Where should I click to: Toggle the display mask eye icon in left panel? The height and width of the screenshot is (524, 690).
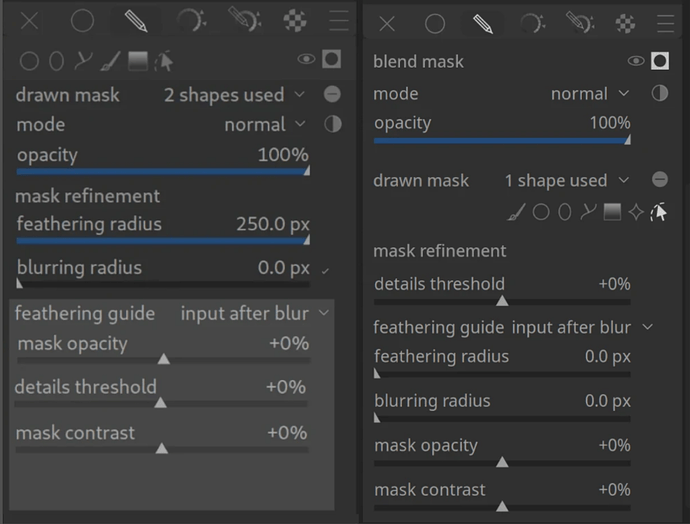(306, 60)
